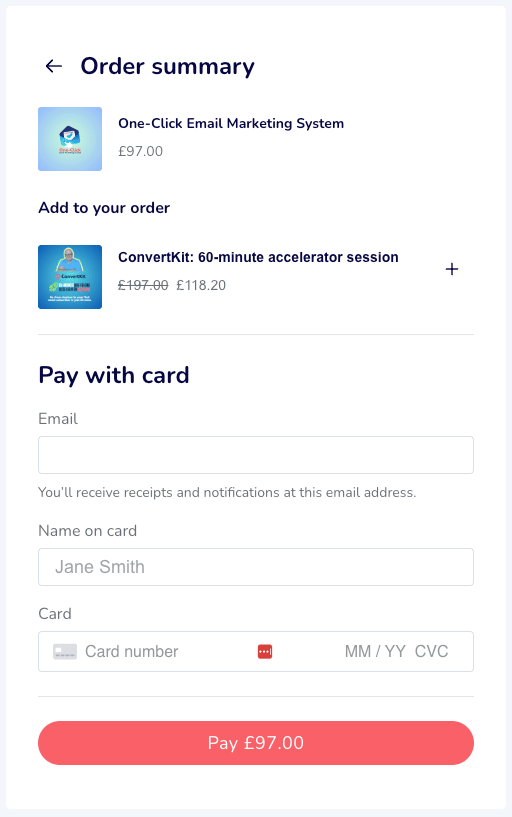Image resolution: width=512 pixels, height=817 pixels.
Task: Click the Order summary heading
Action: pos(167,67)
